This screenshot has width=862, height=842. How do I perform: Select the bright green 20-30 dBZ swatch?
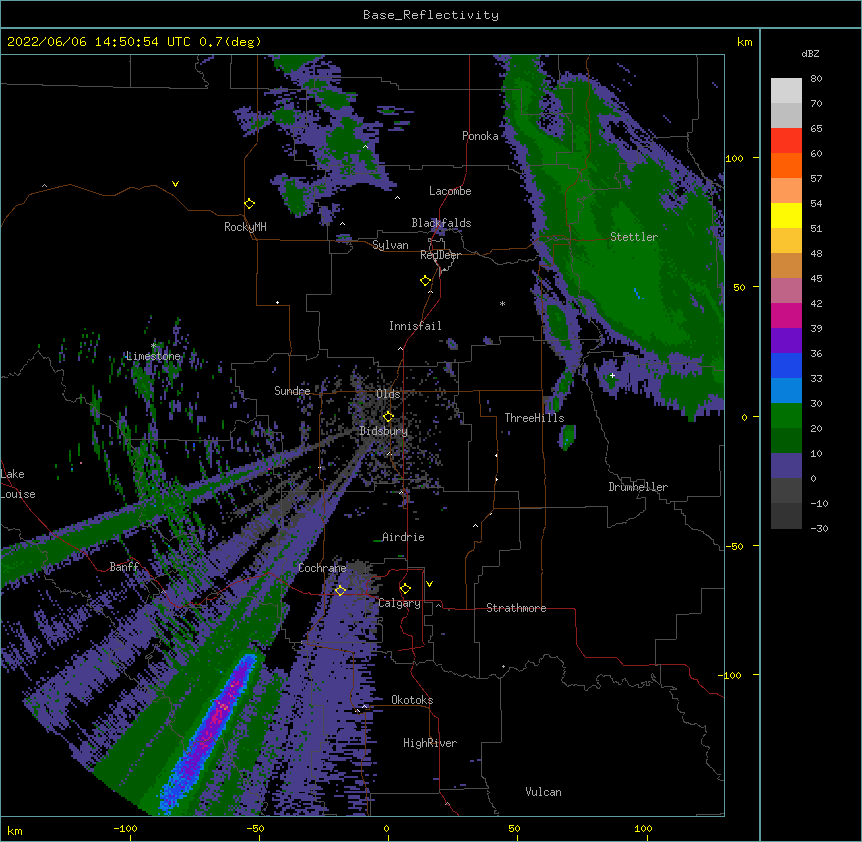coord(786,416)
